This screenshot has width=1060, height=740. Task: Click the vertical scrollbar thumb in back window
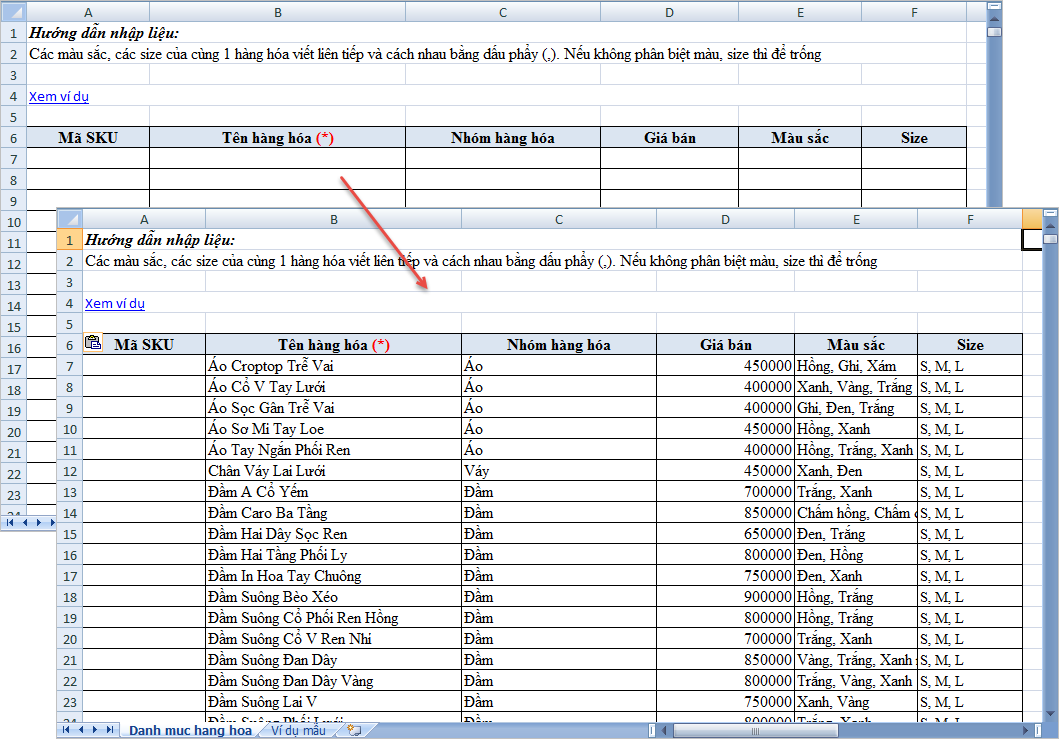pos(994,31)
